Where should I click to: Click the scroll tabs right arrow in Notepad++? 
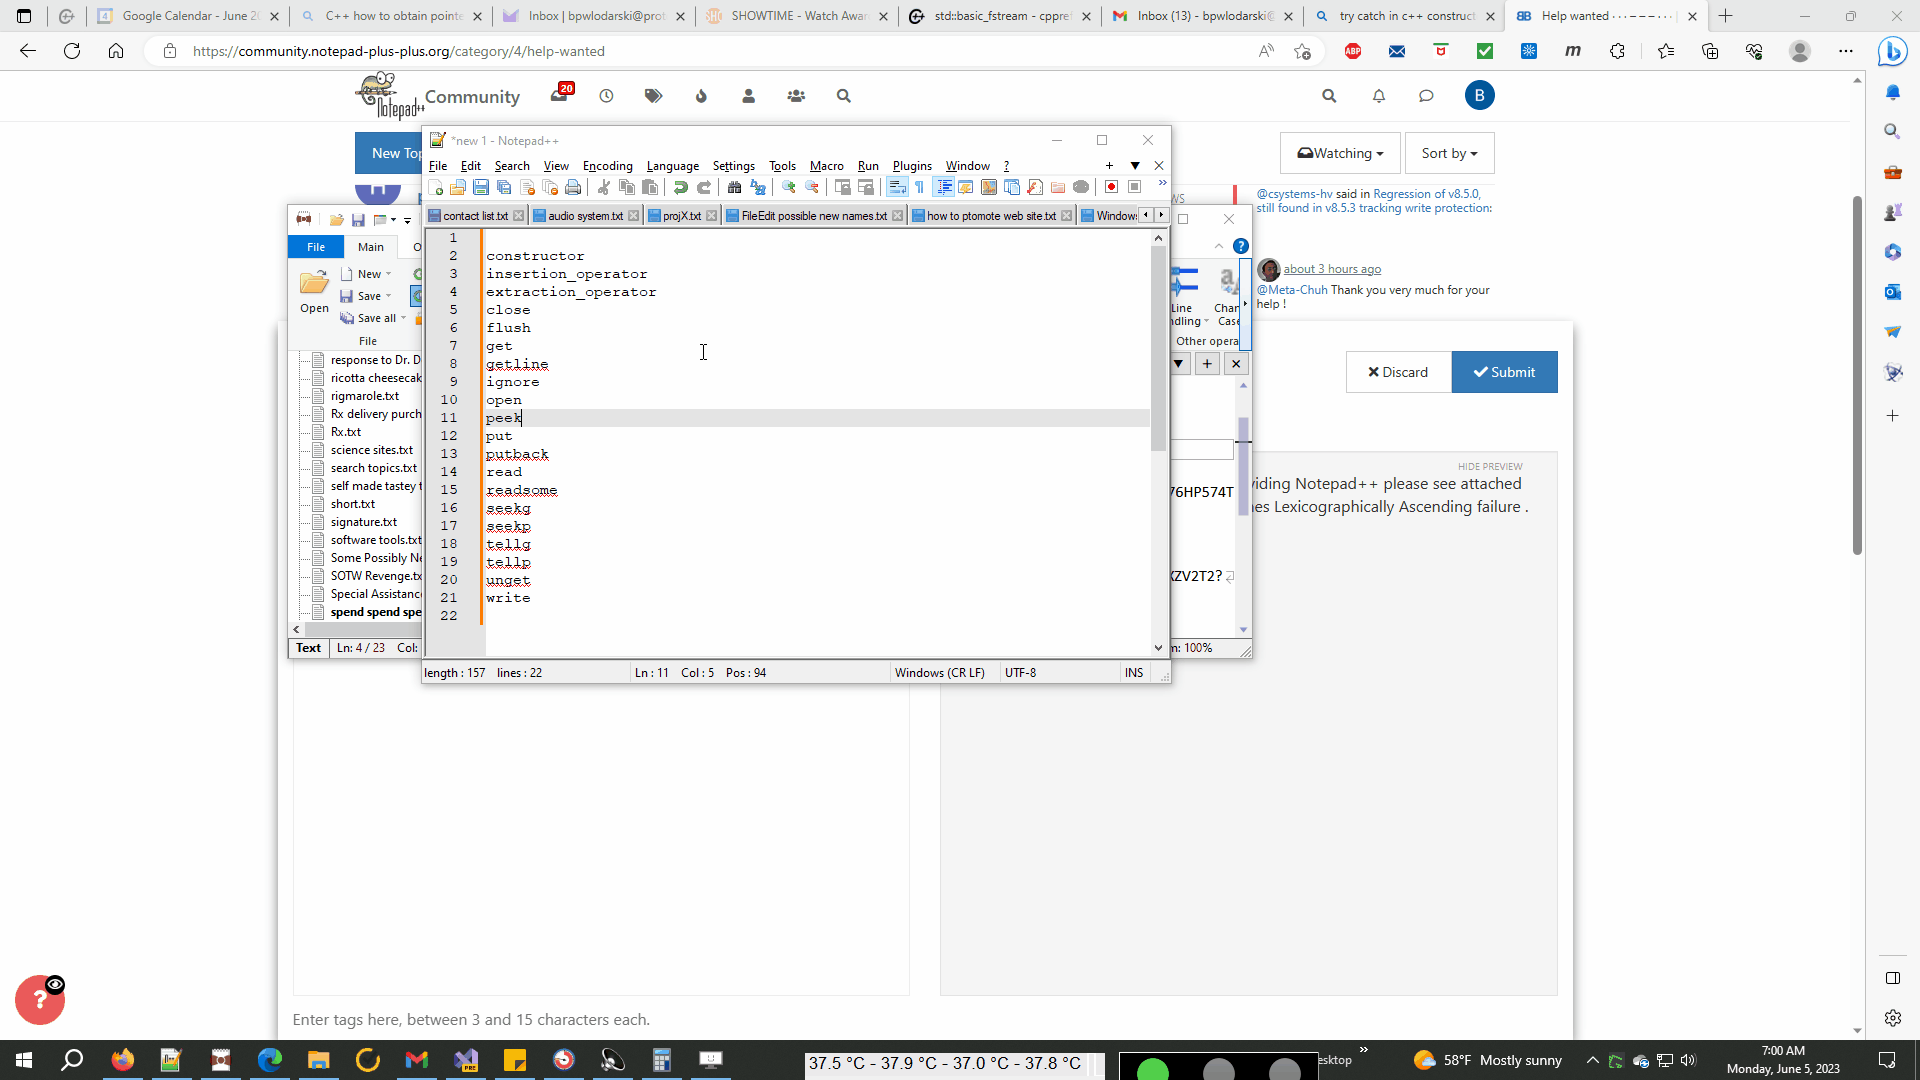click(1161, 215)
